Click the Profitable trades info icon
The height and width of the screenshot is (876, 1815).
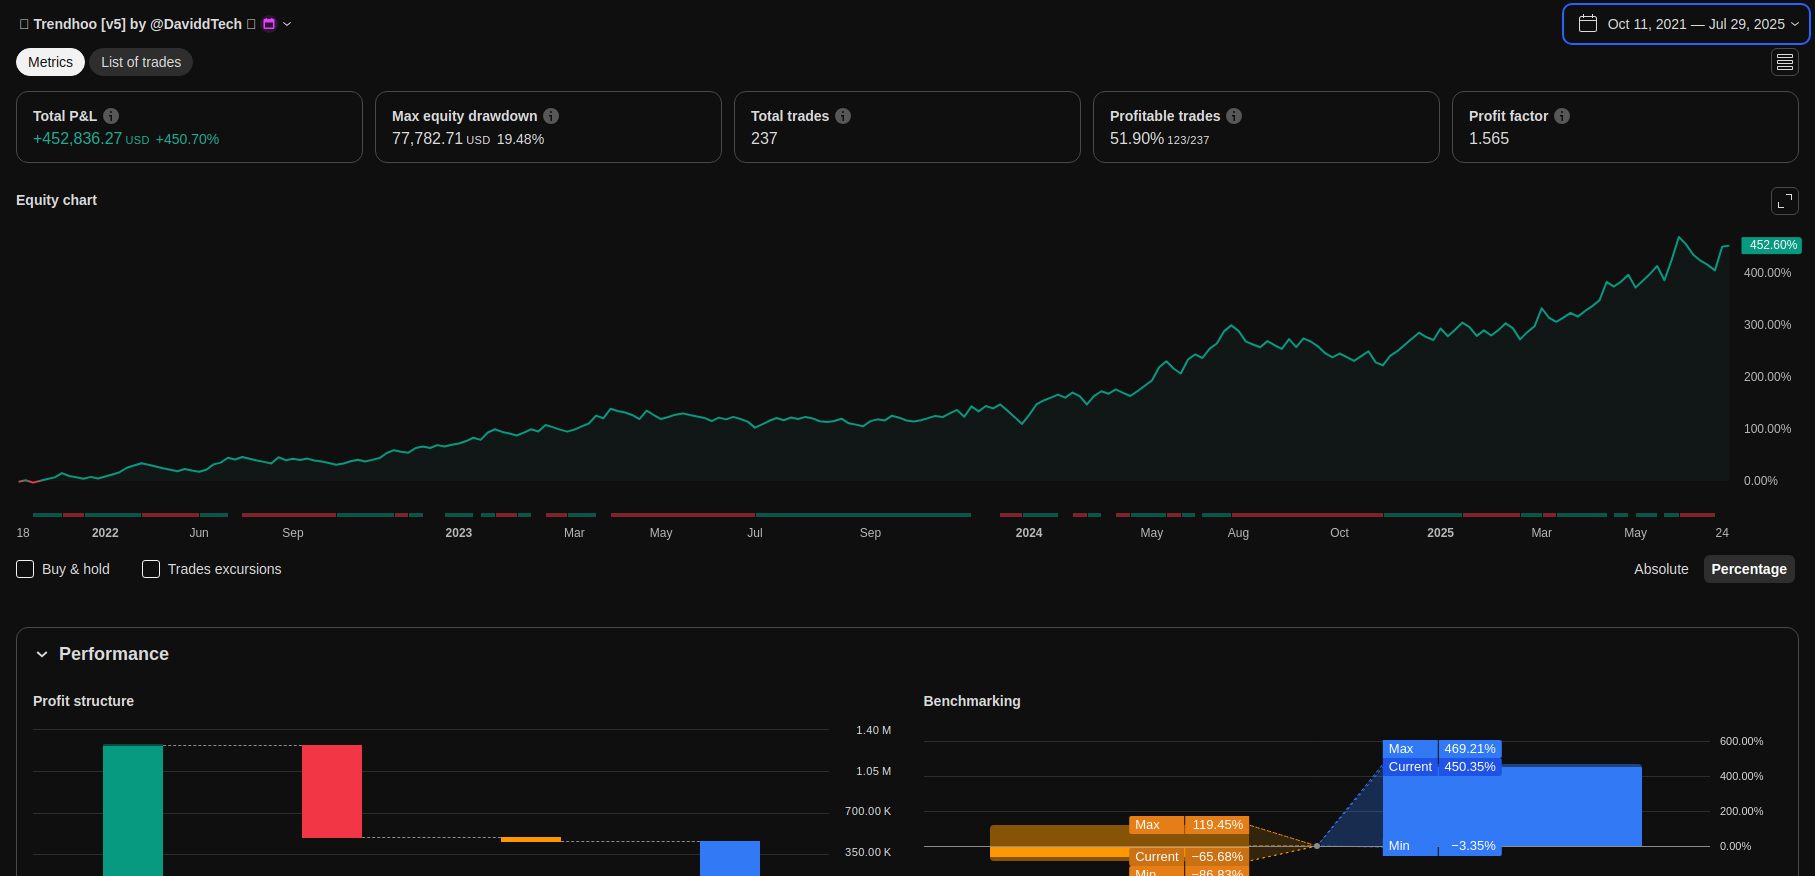point(1234,116)
